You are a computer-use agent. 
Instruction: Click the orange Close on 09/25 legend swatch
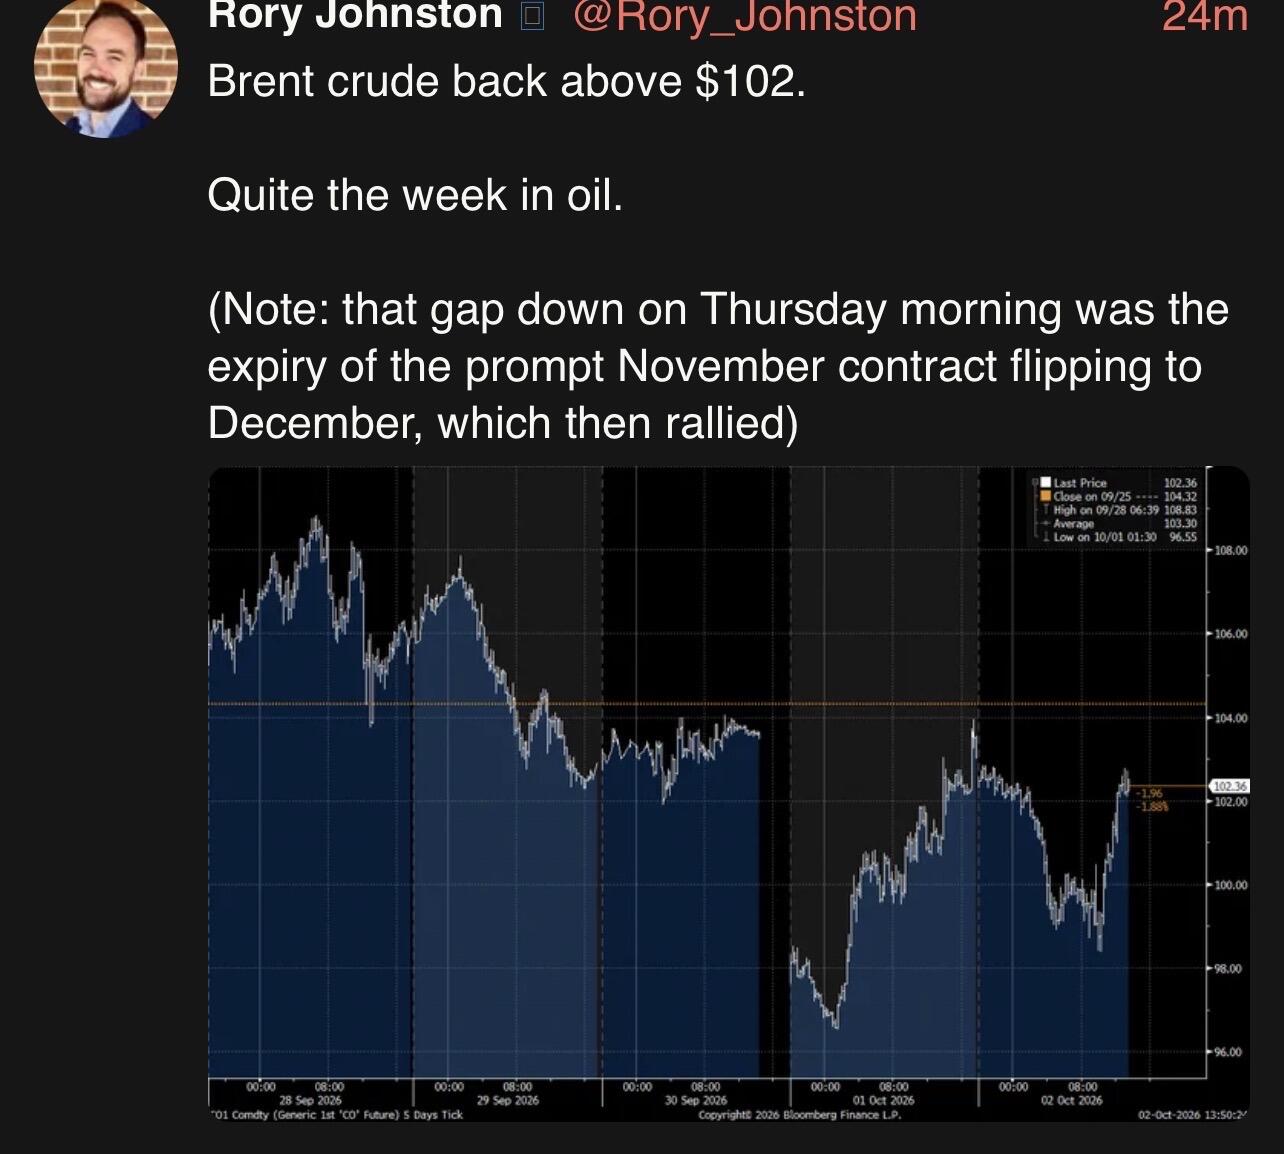pyautogui.click(x=1046, y=496)
